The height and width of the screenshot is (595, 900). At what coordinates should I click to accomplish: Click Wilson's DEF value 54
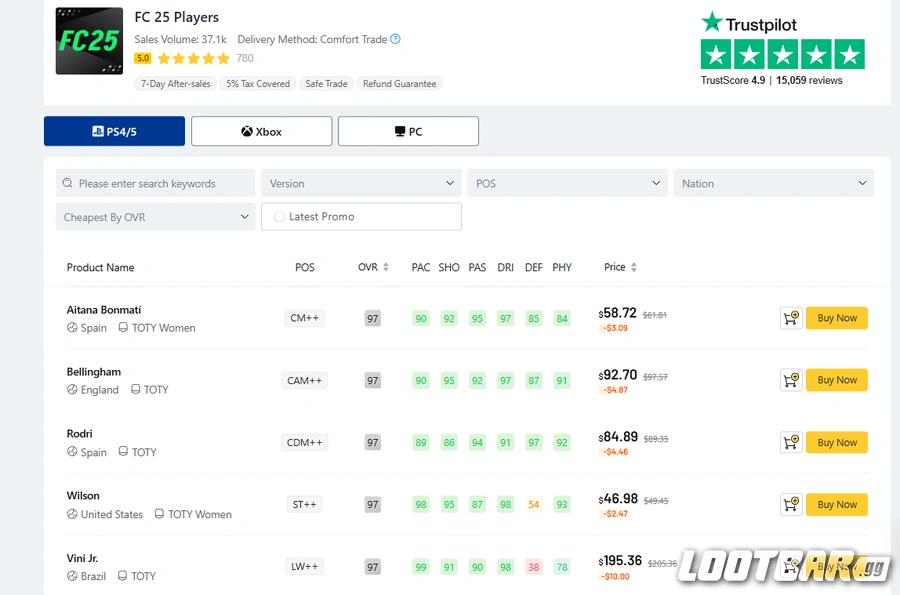point(534,504)
